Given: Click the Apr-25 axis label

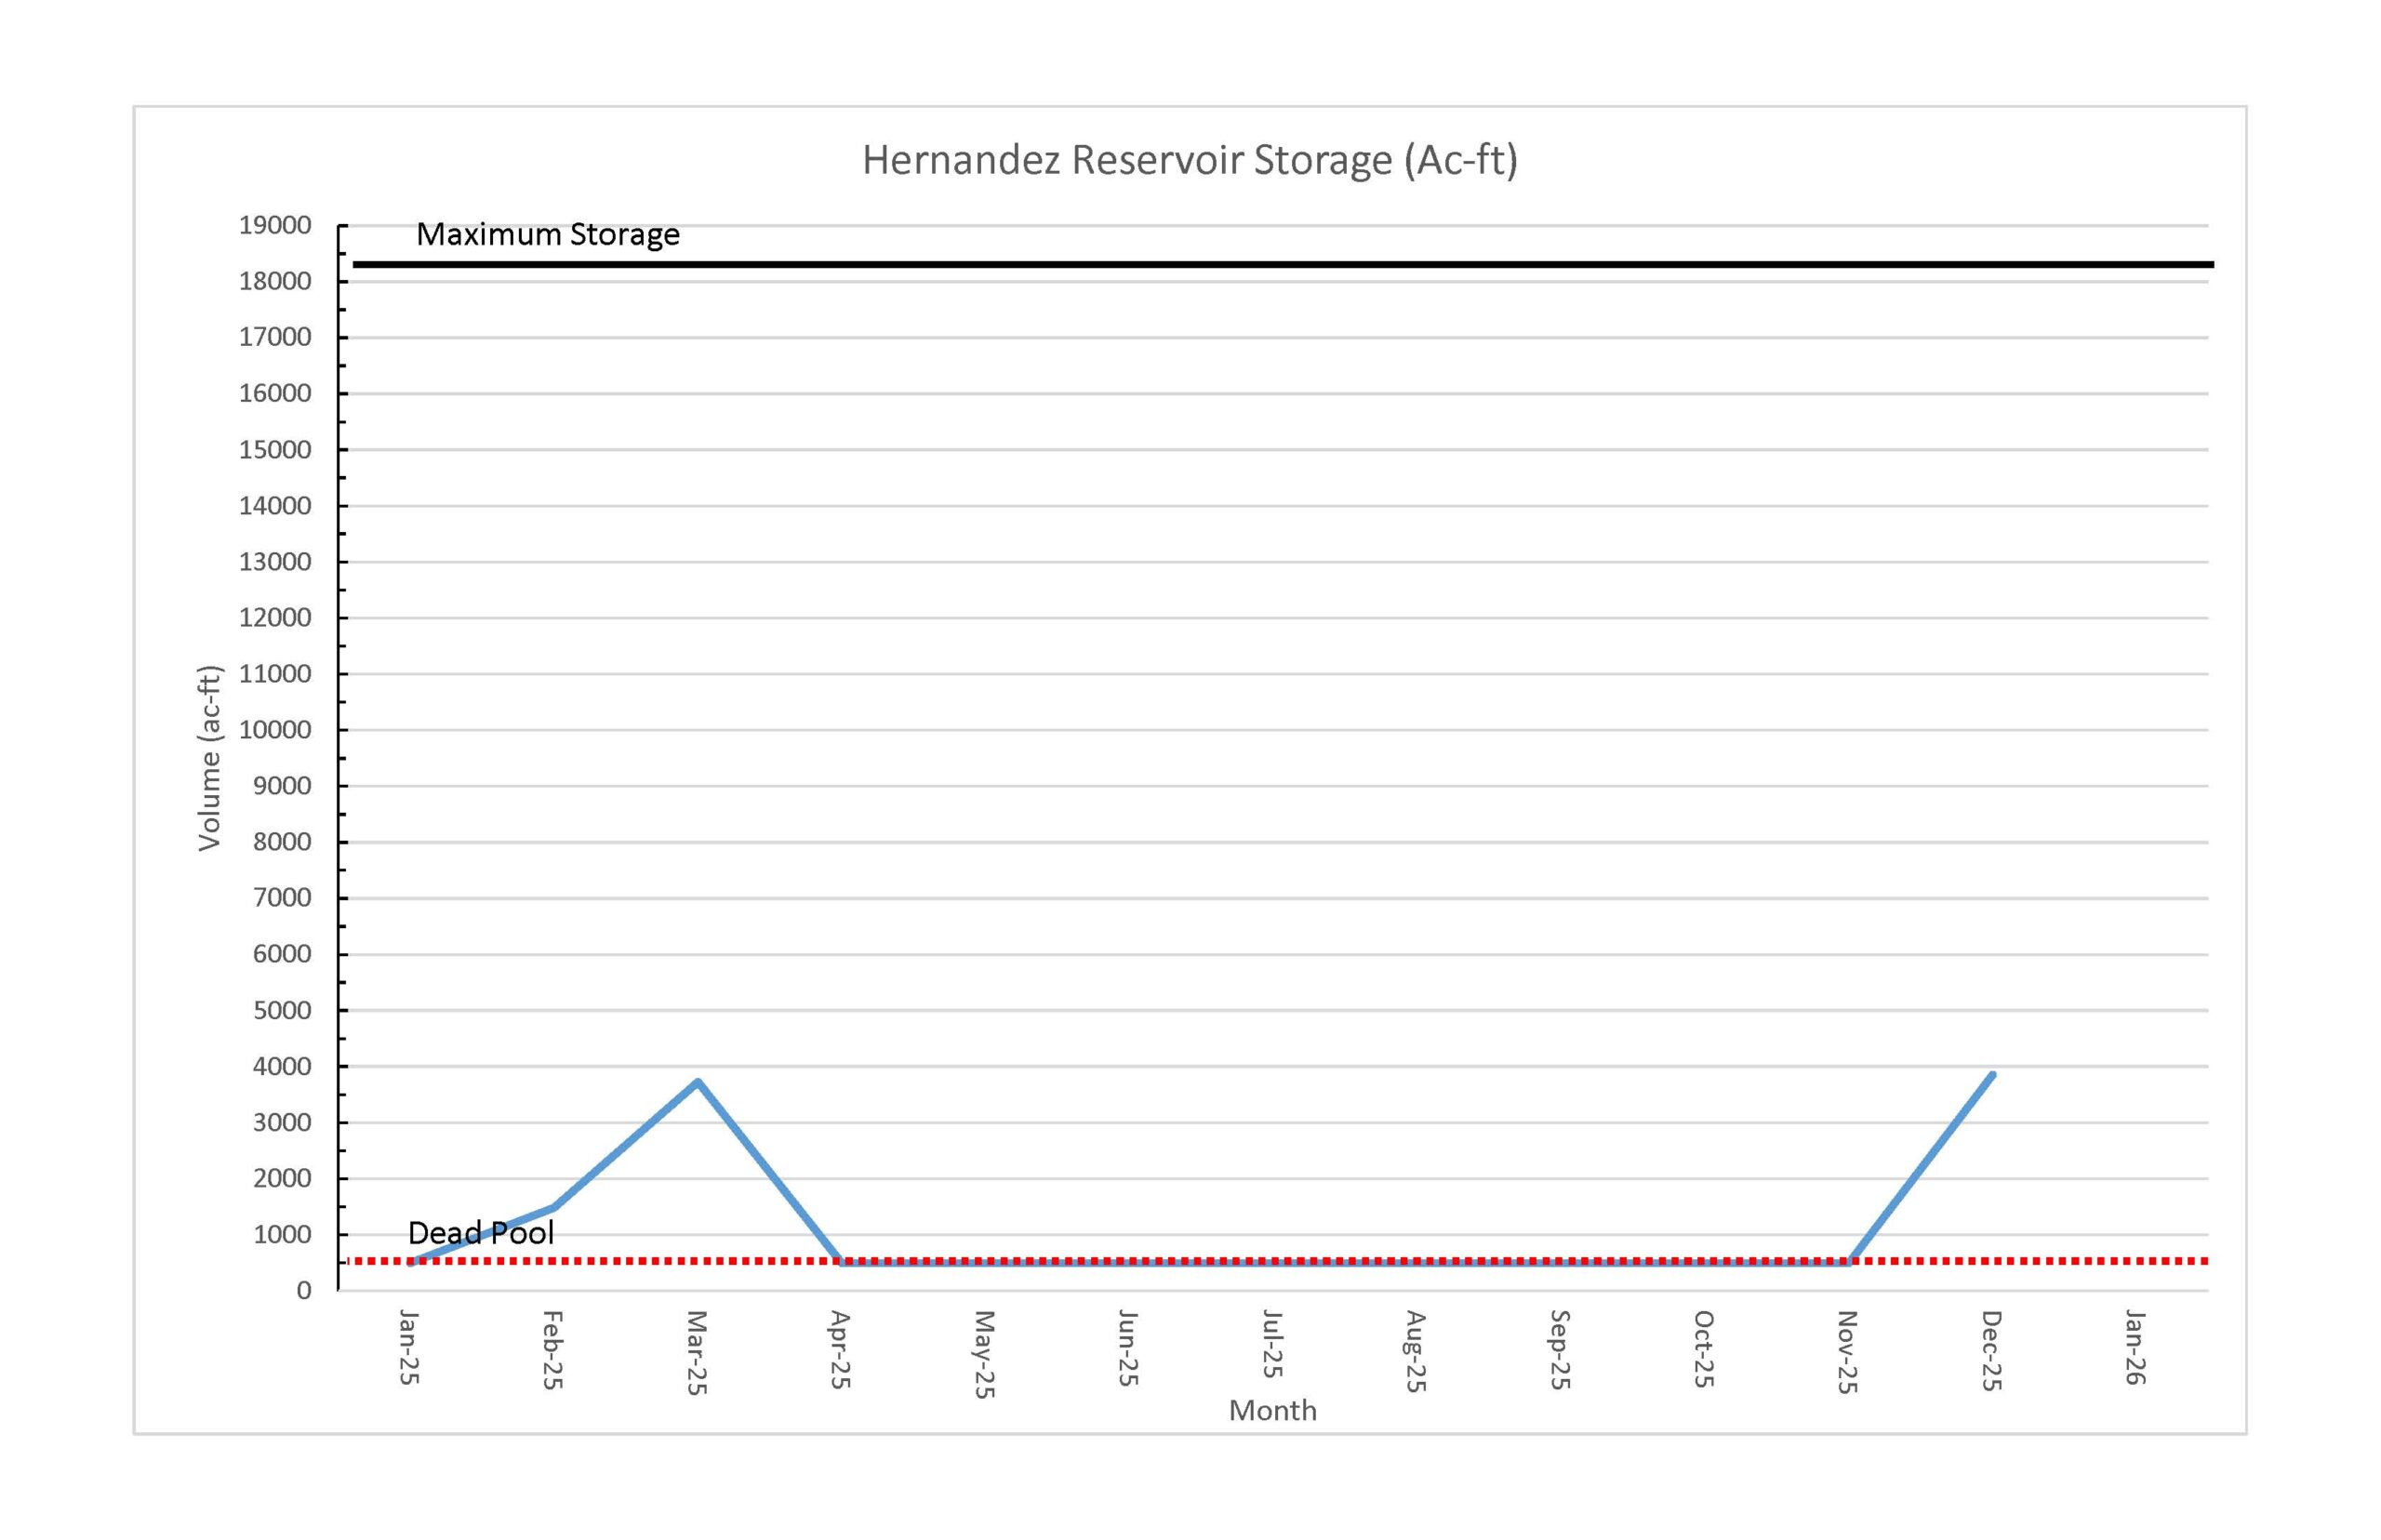Looking at the screenshot, I should pyautogui.click(x=840, y=1348).
